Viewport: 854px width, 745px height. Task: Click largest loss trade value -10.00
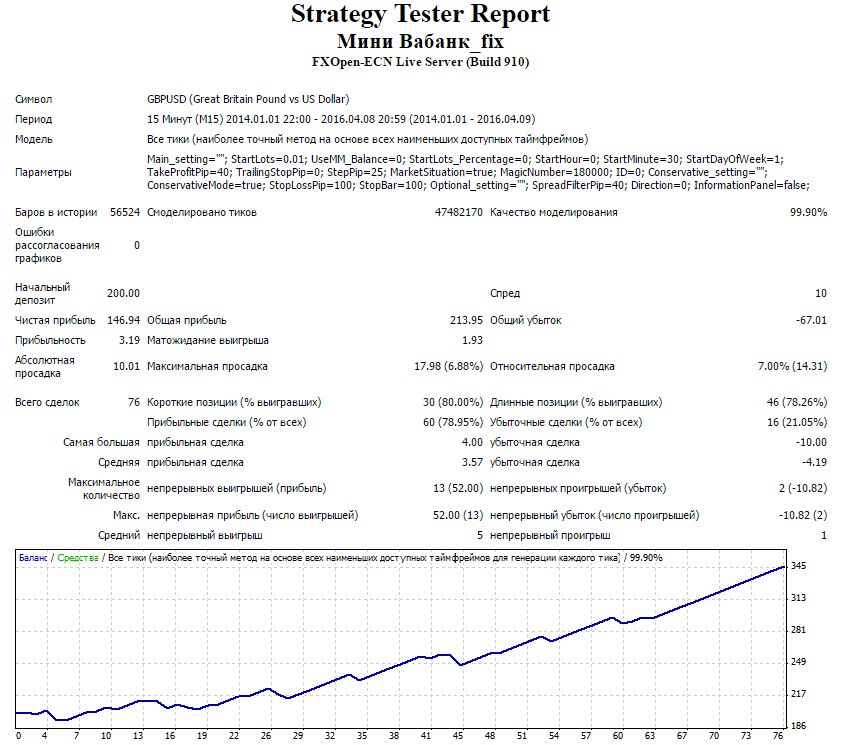pos(811,443)
